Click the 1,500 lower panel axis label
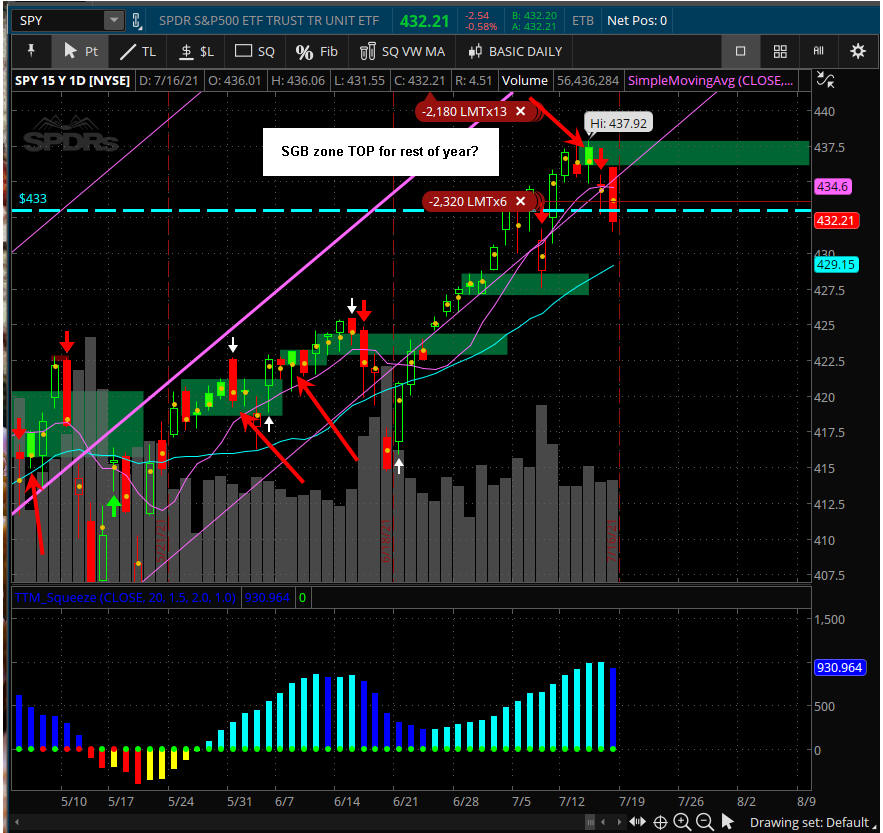The image size is (883, 833). coord(830,620)
